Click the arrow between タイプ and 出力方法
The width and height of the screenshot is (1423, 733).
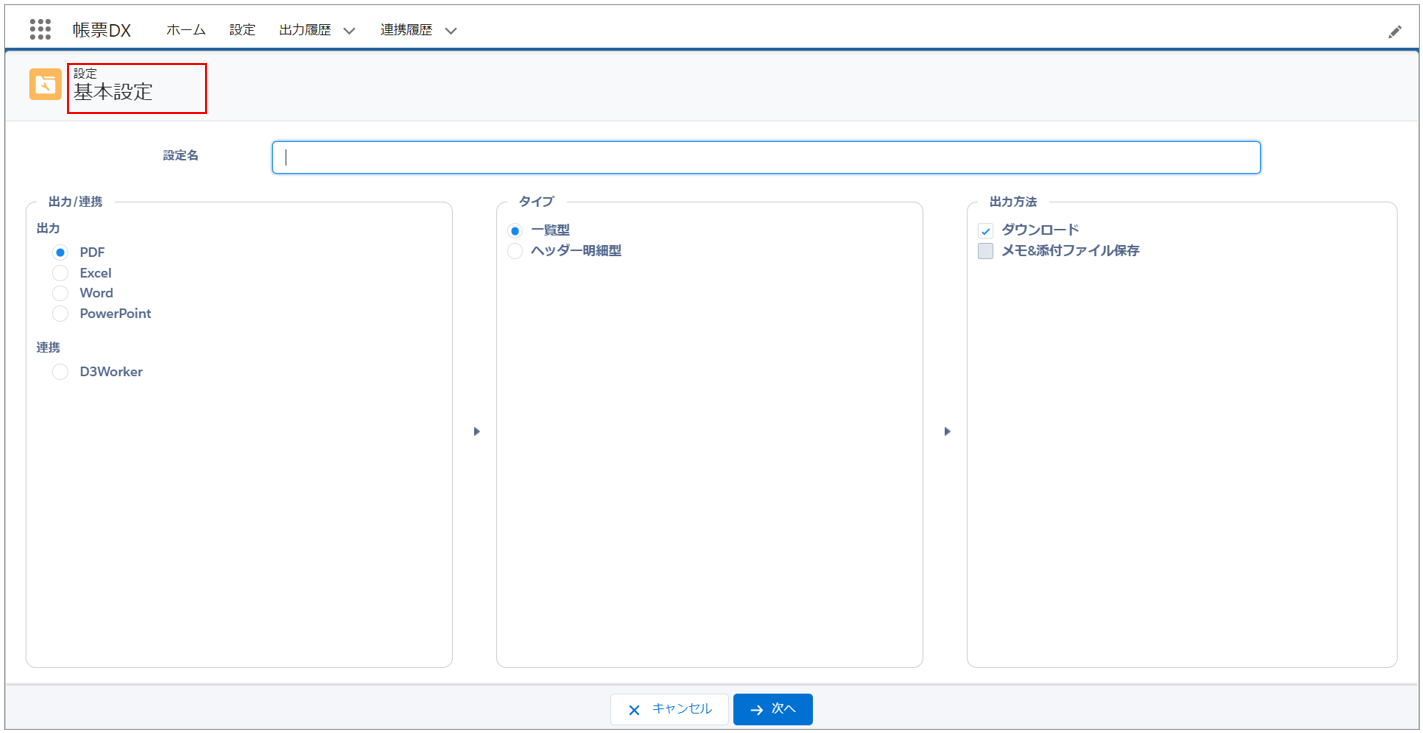point(947,432)
